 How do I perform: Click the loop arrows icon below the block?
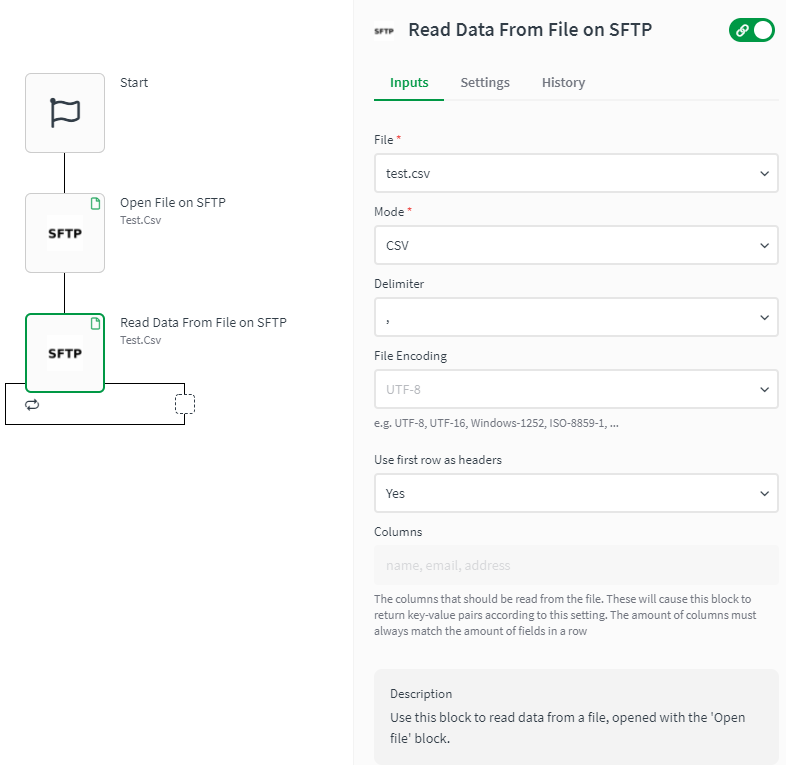coord(32,405)
